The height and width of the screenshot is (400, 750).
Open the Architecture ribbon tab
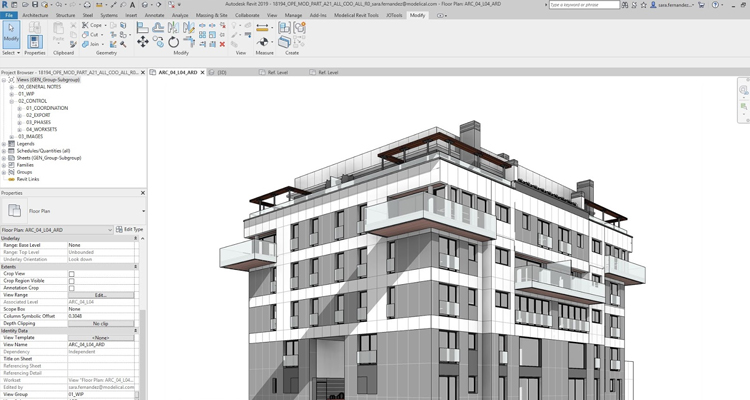coord(35,15)
